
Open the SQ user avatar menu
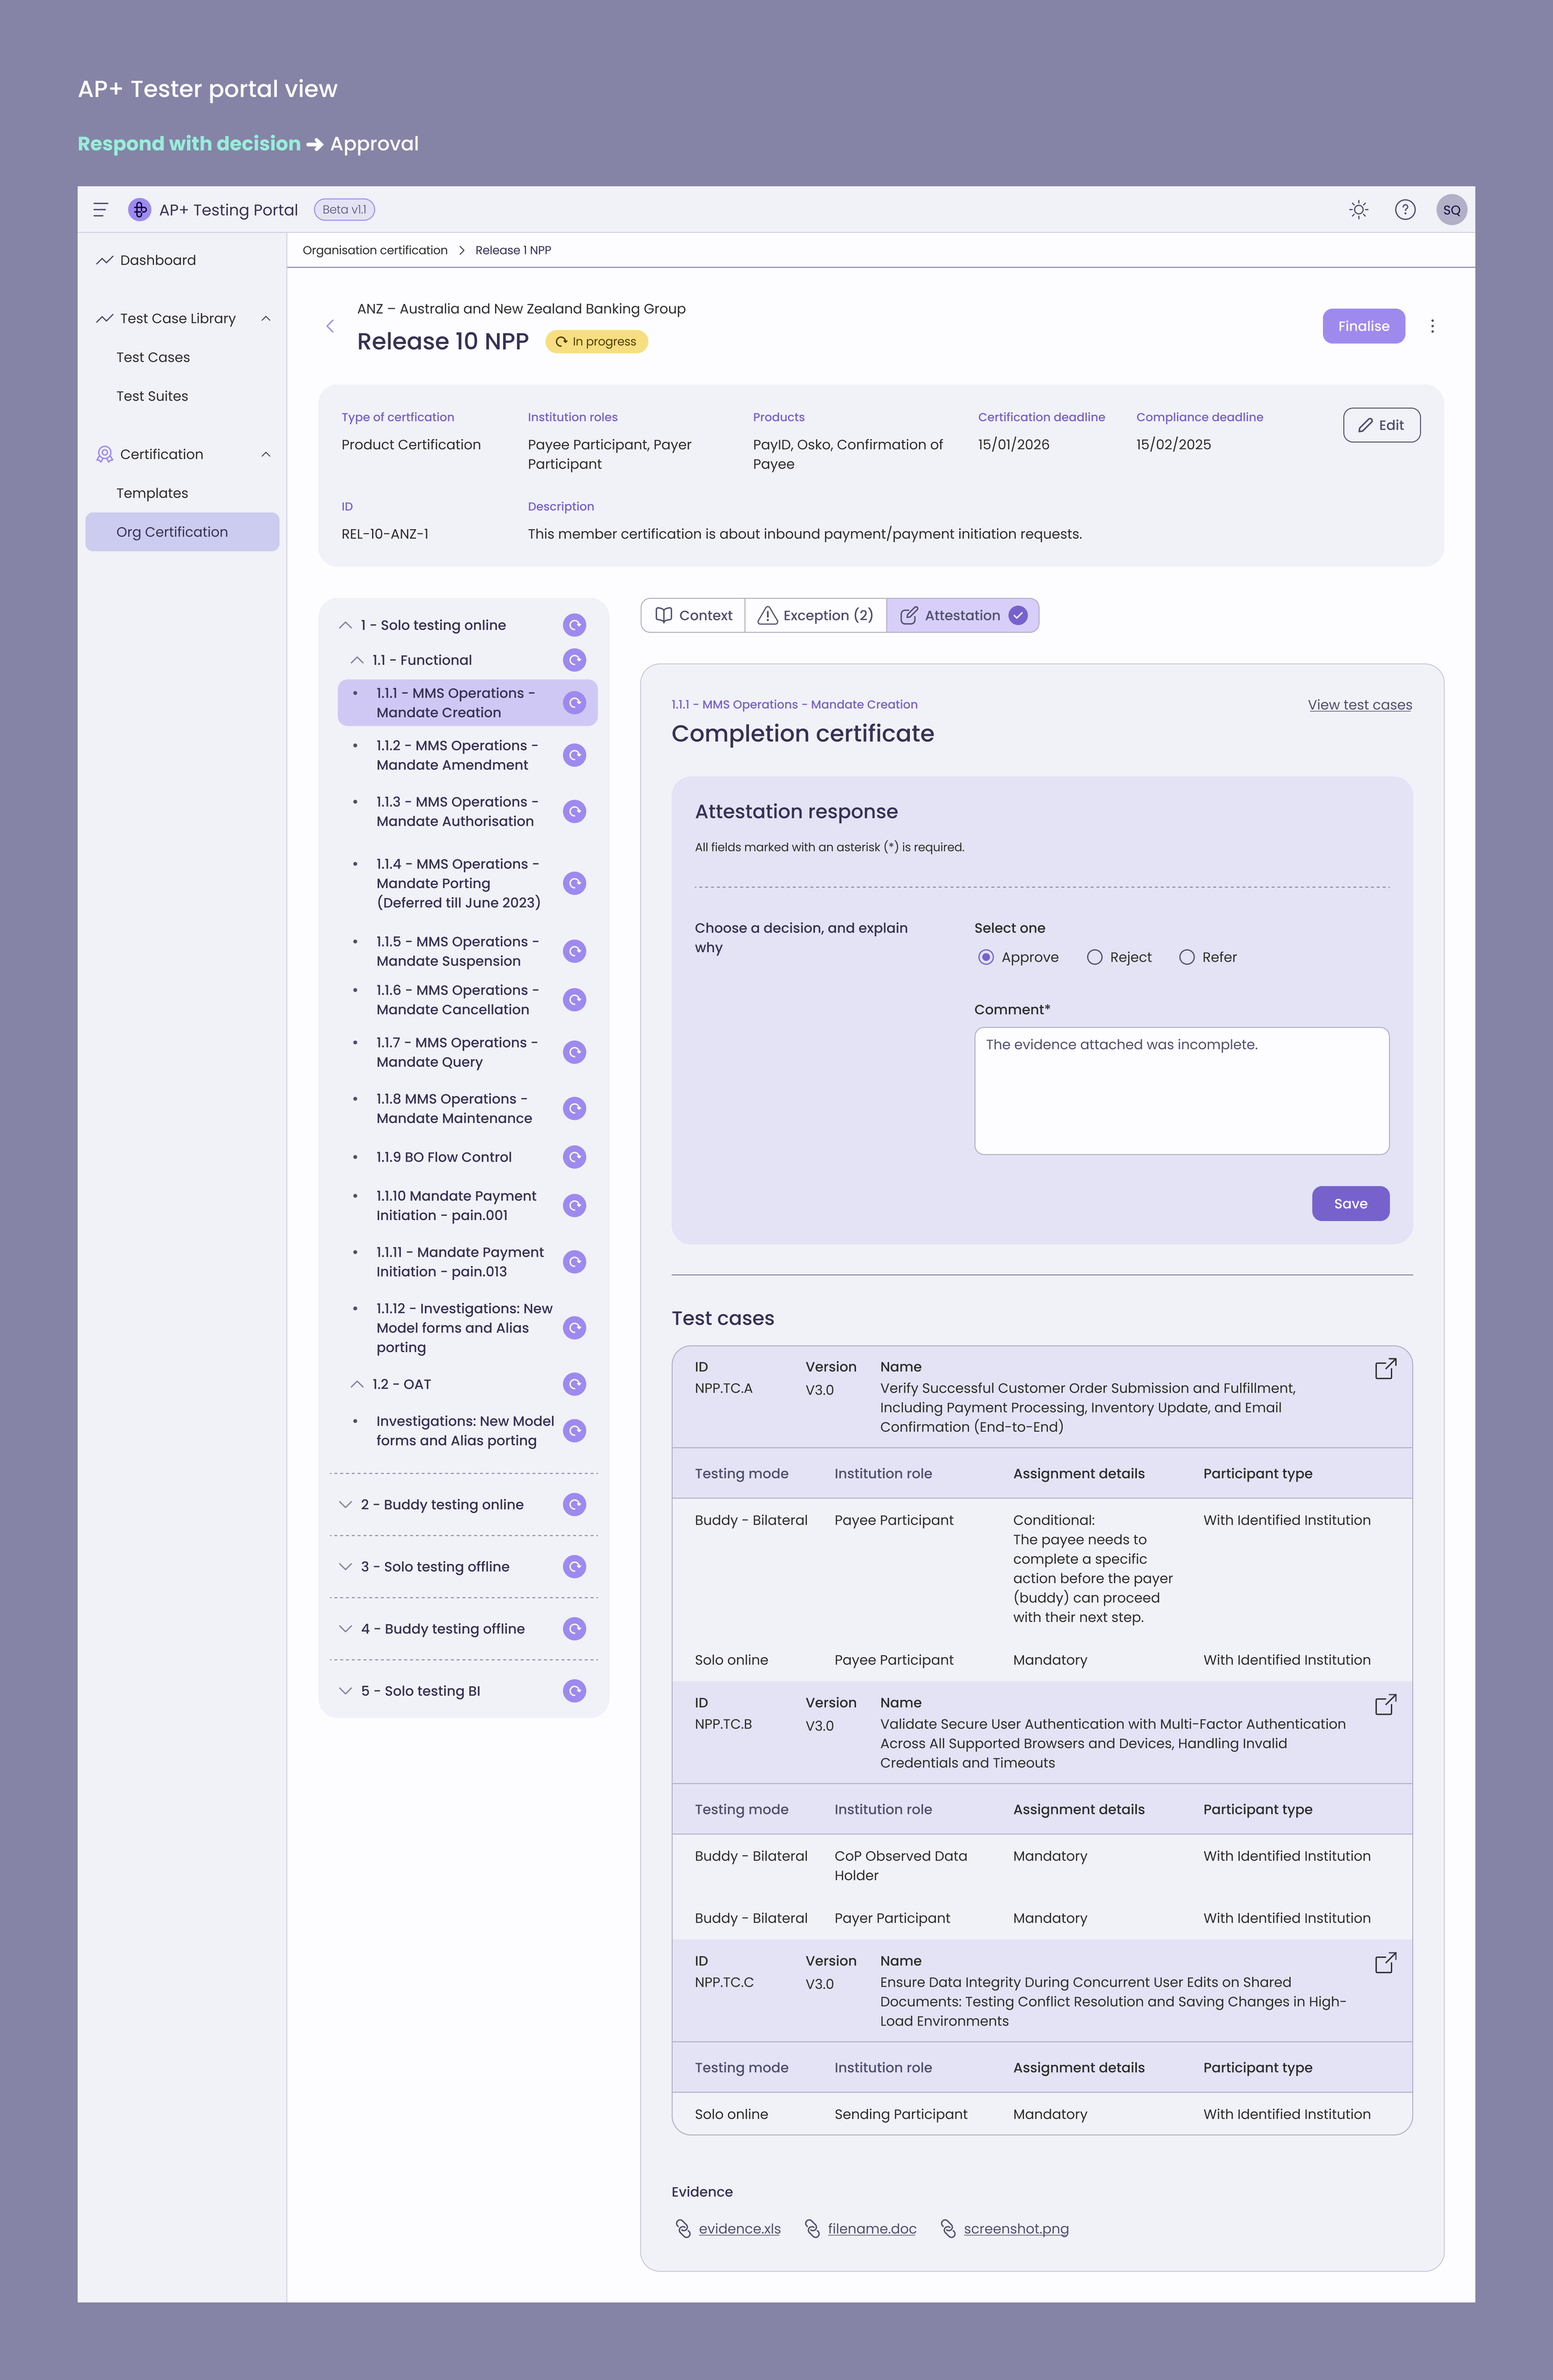pos(1451,209)
